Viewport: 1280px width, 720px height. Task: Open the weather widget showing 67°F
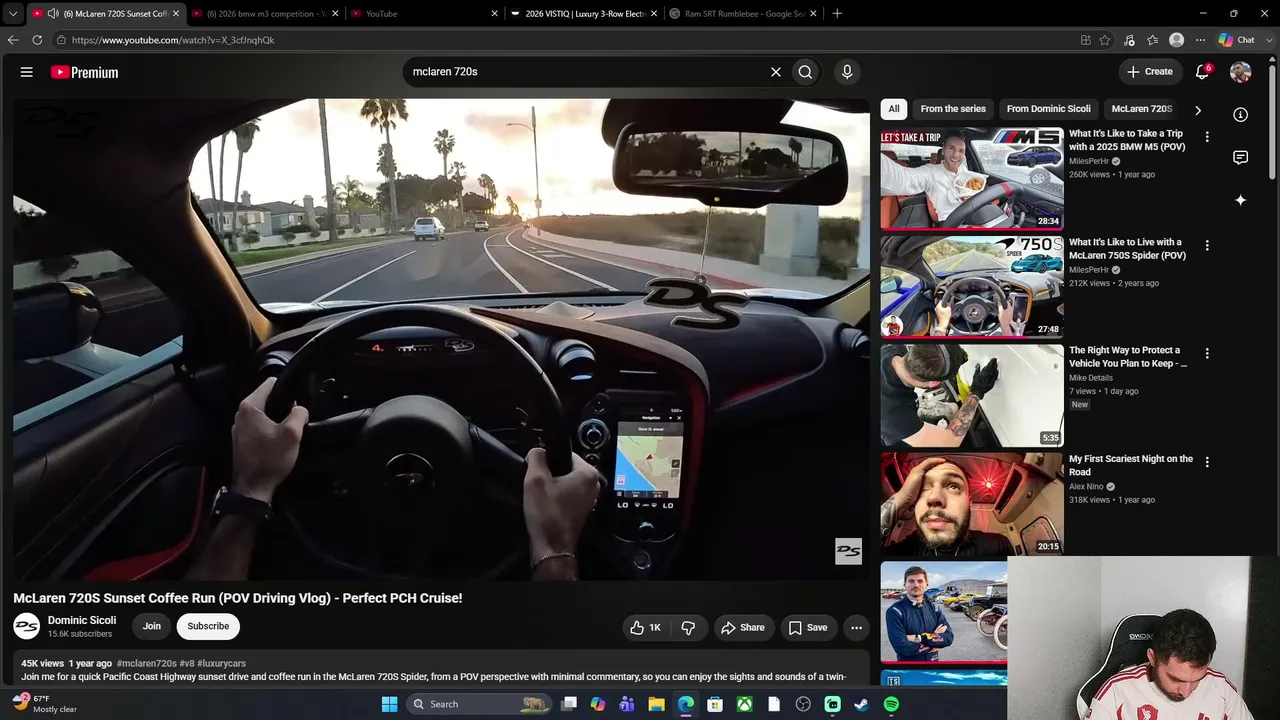point(45,704)
